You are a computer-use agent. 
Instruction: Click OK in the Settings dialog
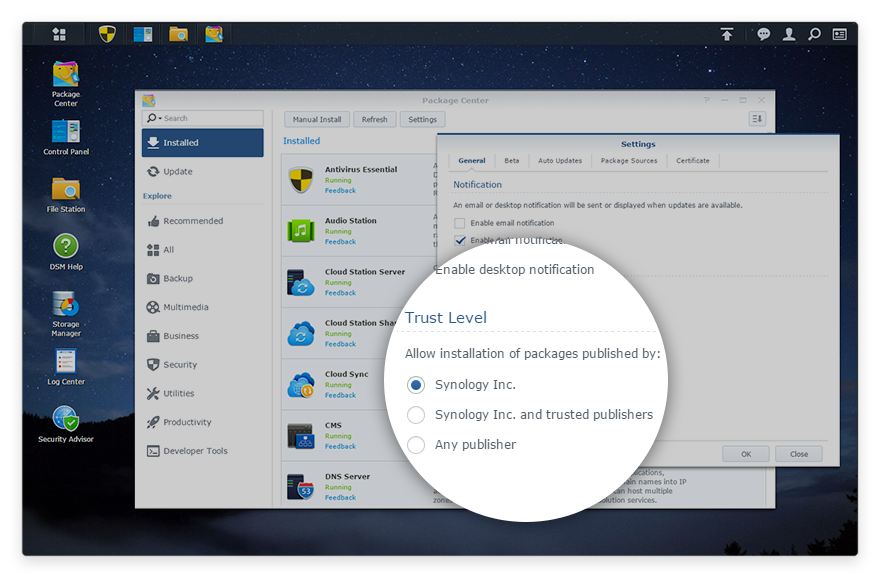click(x=746, y=454)
